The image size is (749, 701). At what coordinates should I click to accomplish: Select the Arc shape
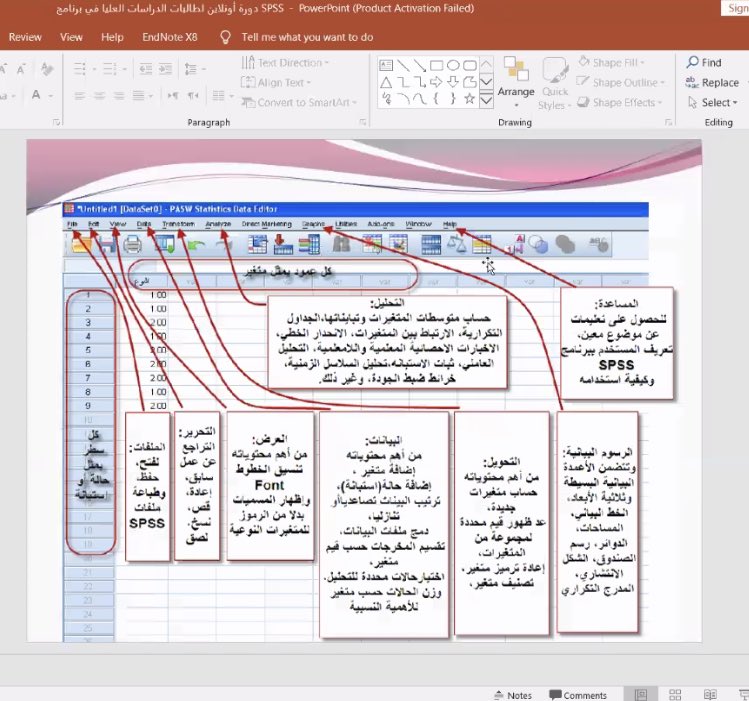click(x=403, y=99)
